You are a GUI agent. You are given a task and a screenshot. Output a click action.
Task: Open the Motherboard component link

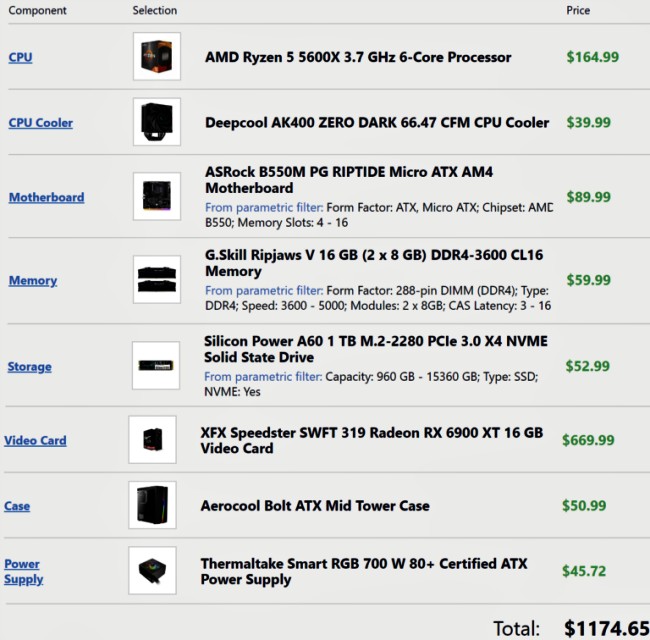point(46,197)
